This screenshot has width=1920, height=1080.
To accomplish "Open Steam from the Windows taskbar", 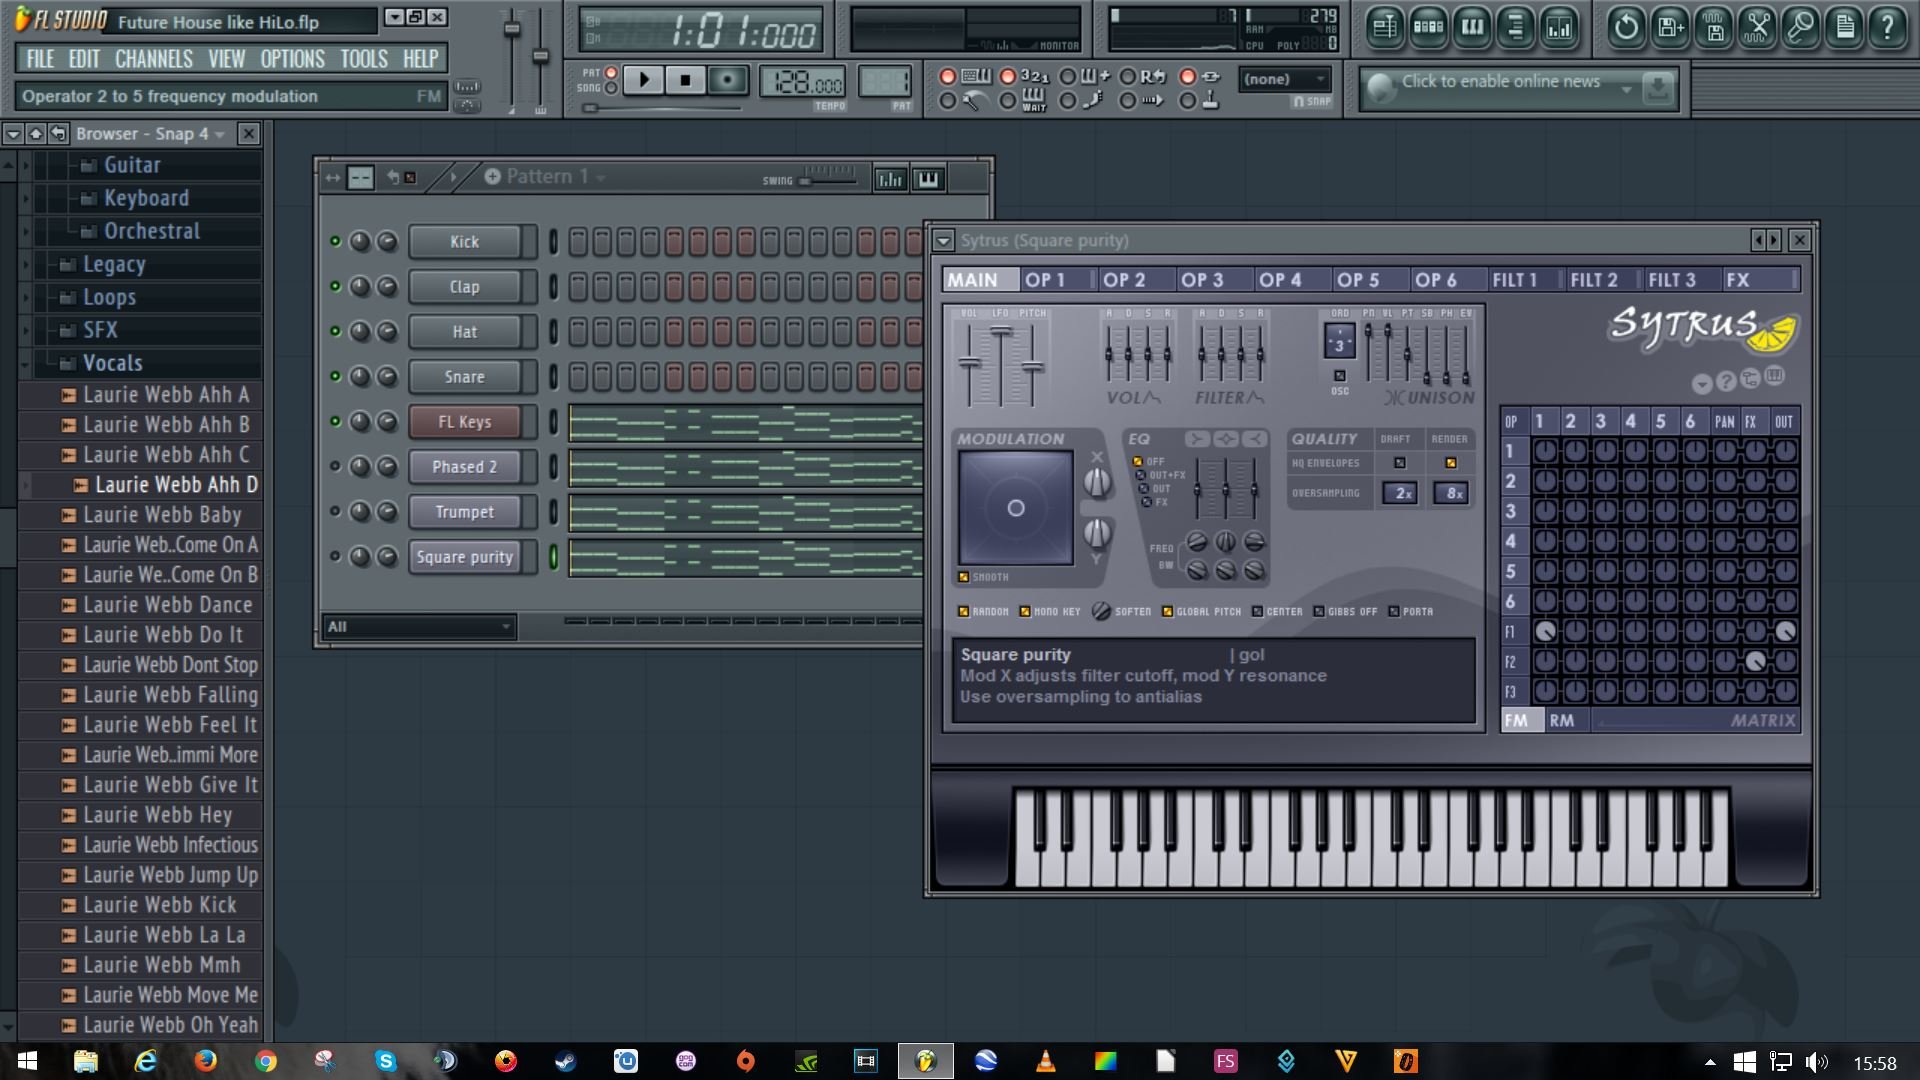I will 566,1061.
